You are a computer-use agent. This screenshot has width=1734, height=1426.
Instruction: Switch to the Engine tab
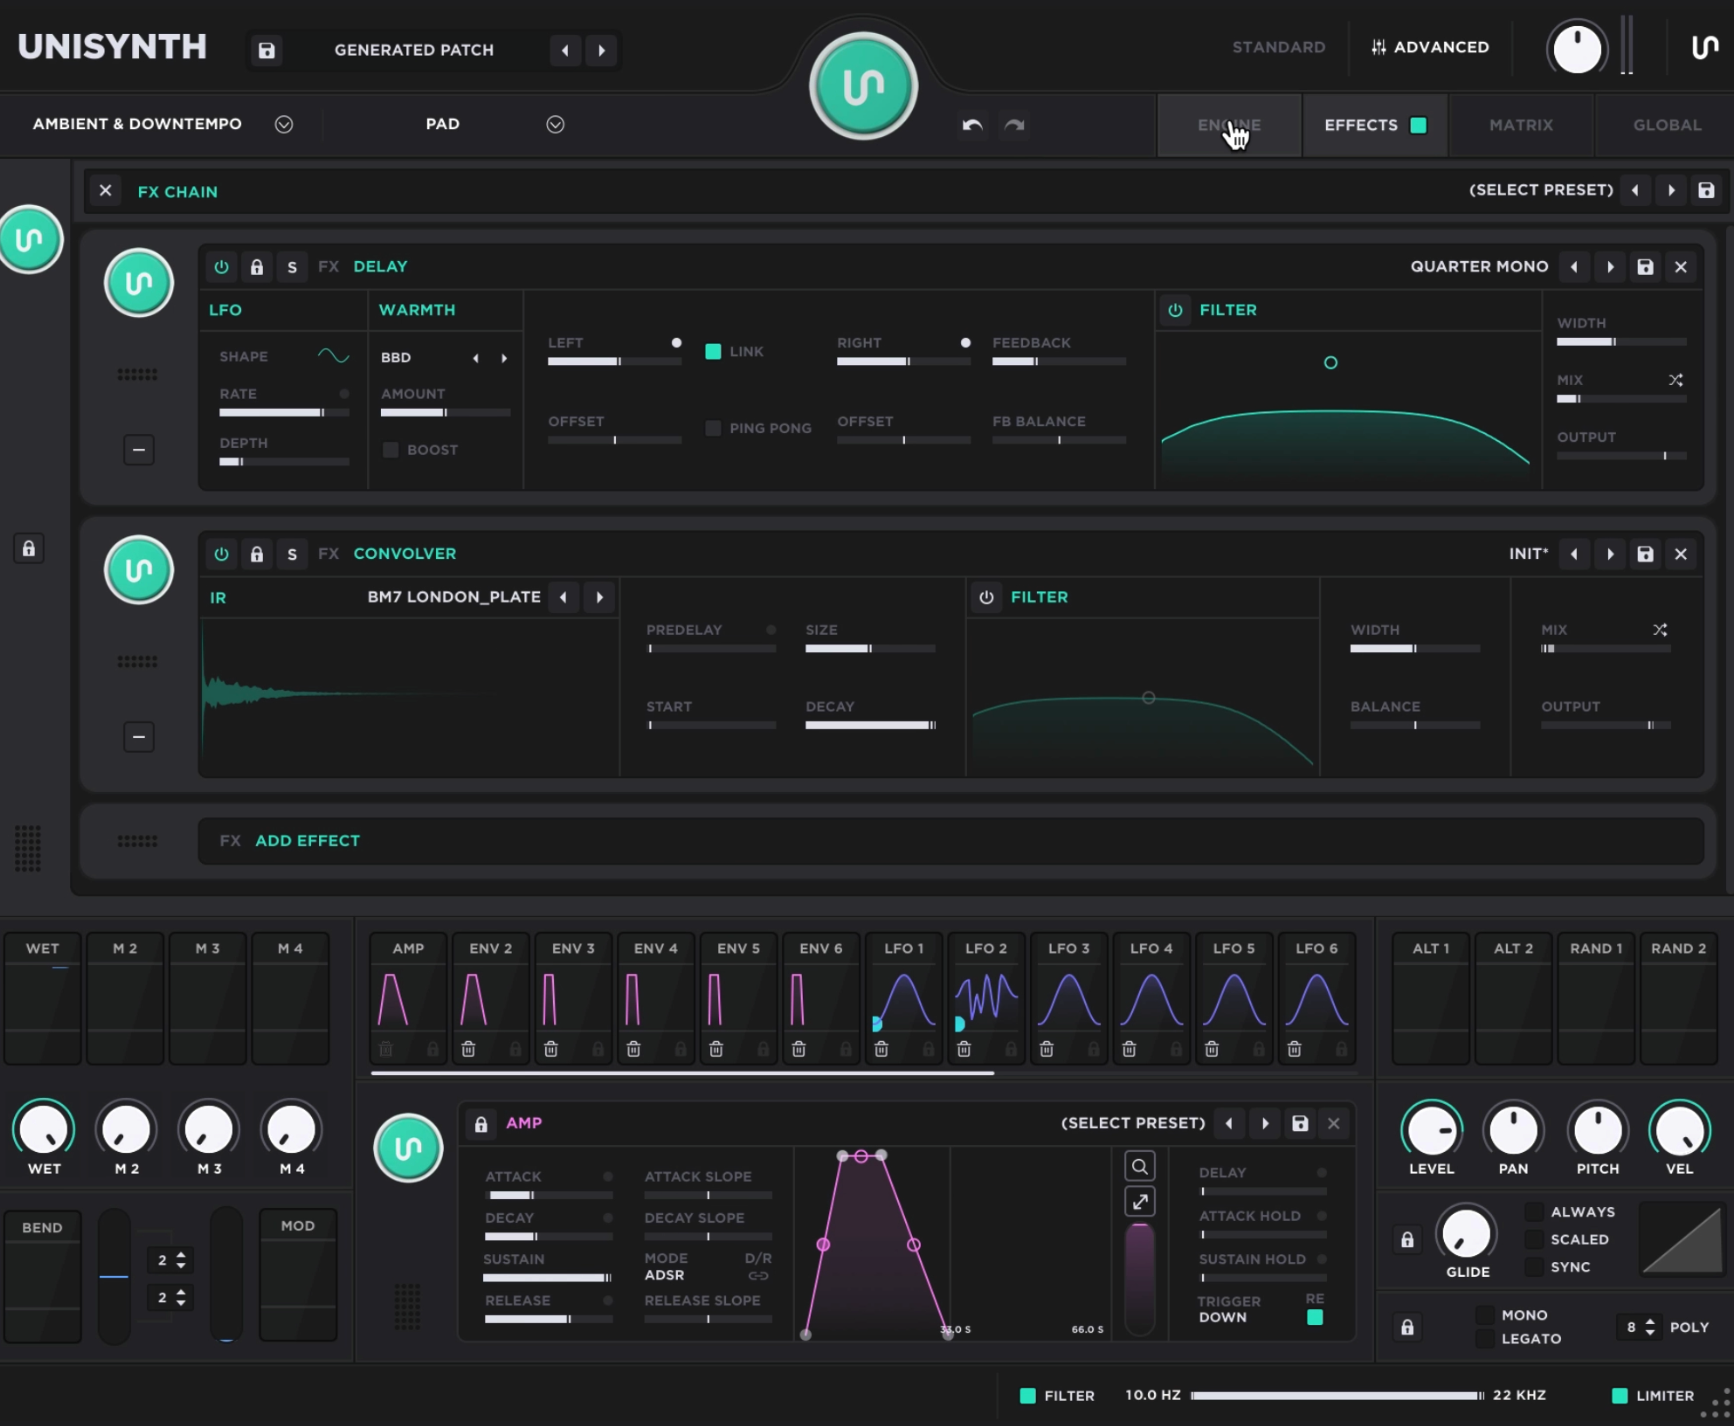click(x=1229, y=125)
